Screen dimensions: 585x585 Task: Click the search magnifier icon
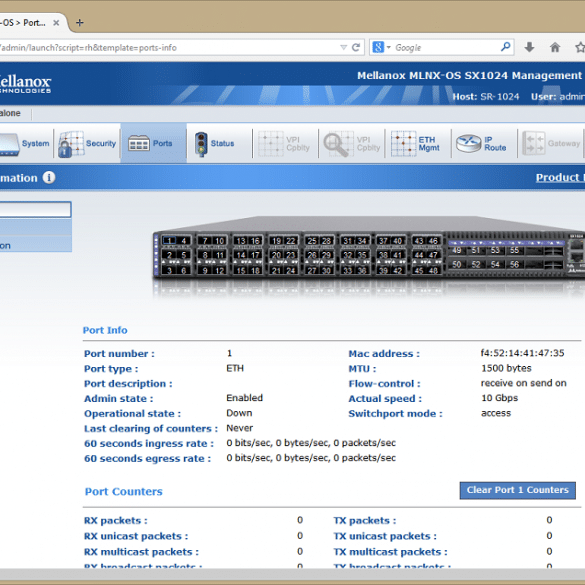click(x=506, y=47)
